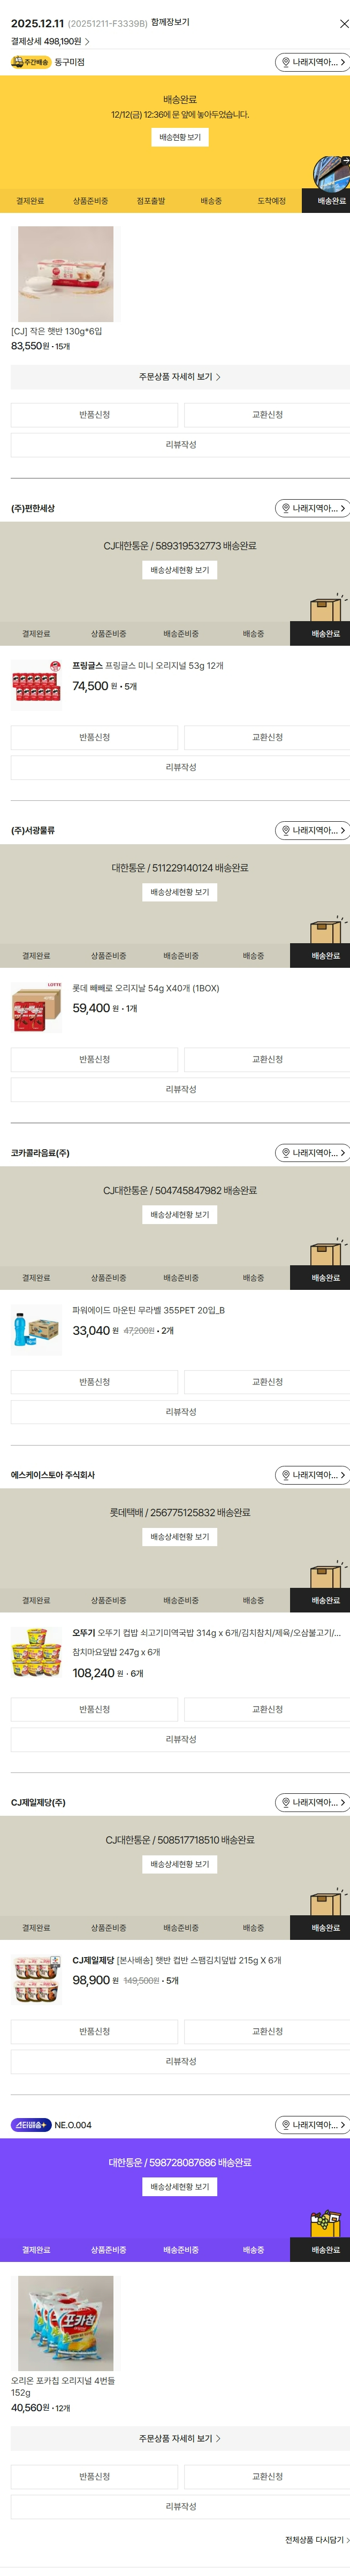Screen dimensions: 350x2576
Task: Open the Lotte Pepero product image
Action: (37, 1007)
